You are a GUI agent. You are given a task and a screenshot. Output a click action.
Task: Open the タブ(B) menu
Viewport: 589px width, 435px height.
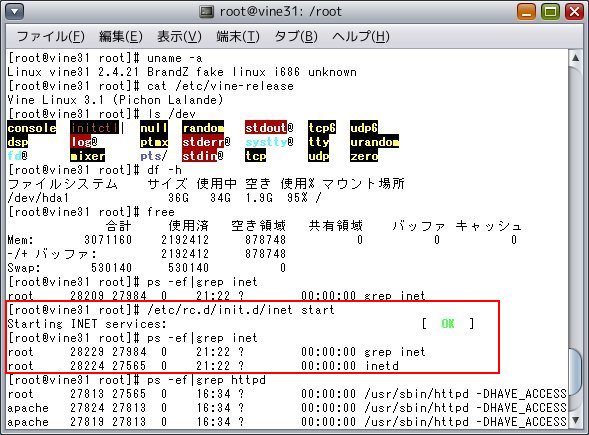[x=296, y=36]
